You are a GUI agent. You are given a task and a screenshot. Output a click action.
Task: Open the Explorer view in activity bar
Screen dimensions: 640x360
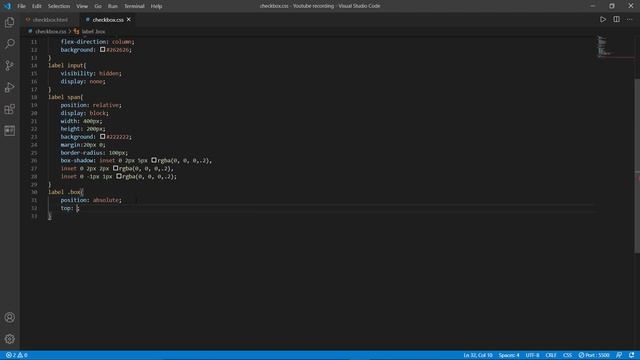[x=10, y=22]
